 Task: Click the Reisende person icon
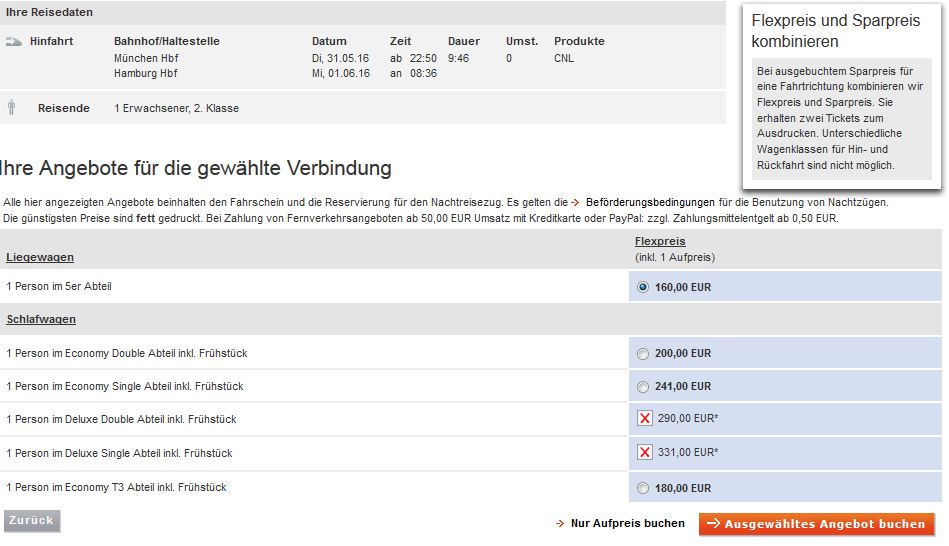pyautogui.click(x=12, y=107)
